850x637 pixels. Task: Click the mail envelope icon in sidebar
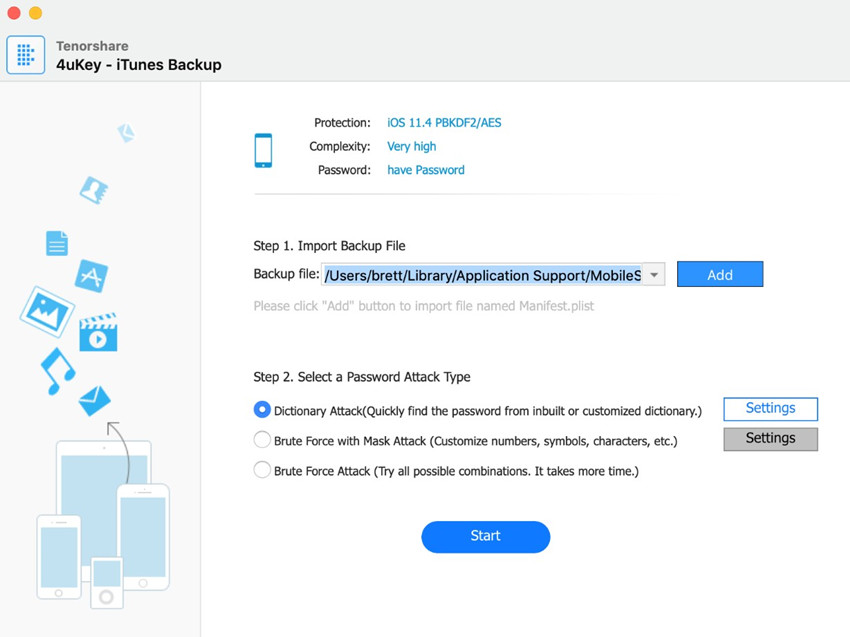pyautogui.click(x=95, y=401)
